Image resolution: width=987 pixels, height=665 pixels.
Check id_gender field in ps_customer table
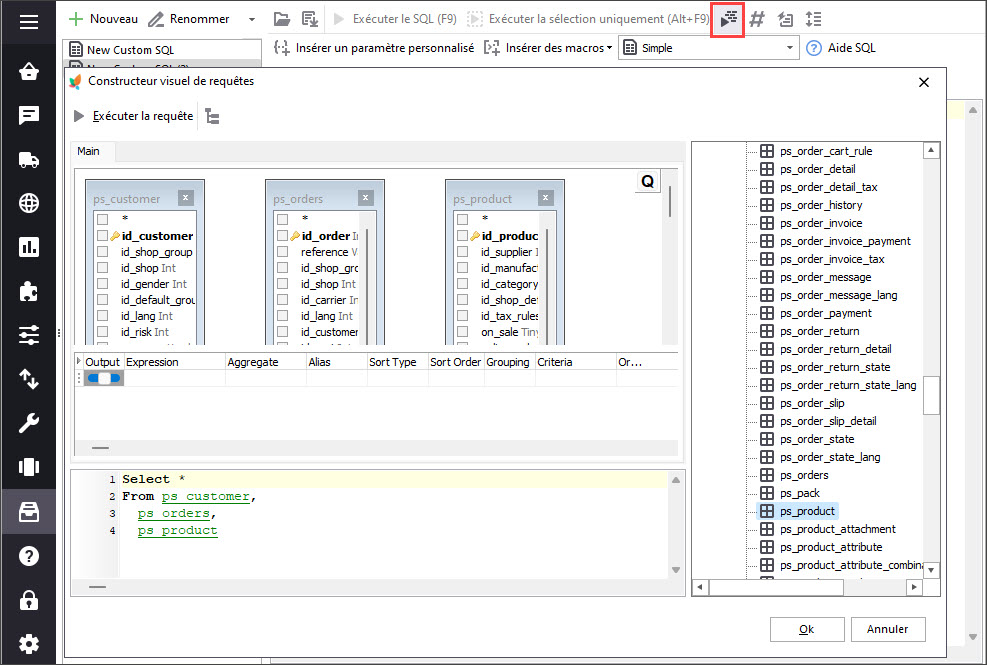103,284
